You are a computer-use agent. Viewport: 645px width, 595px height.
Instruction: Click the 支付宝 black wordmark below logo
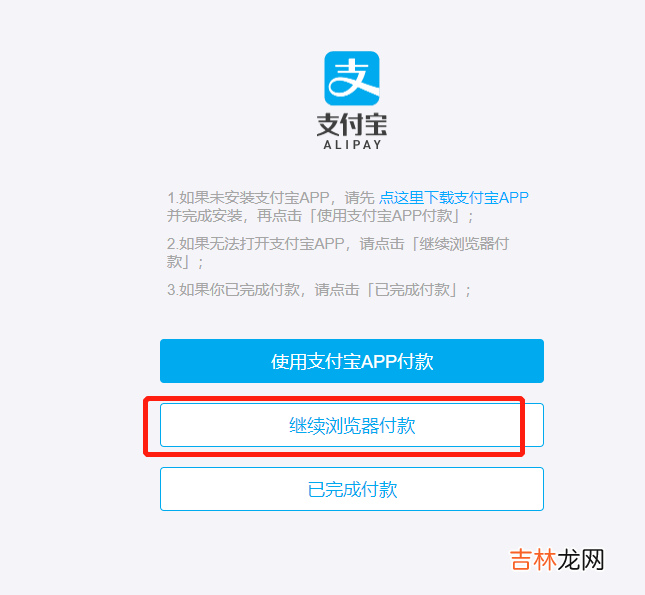click(352, 125)
